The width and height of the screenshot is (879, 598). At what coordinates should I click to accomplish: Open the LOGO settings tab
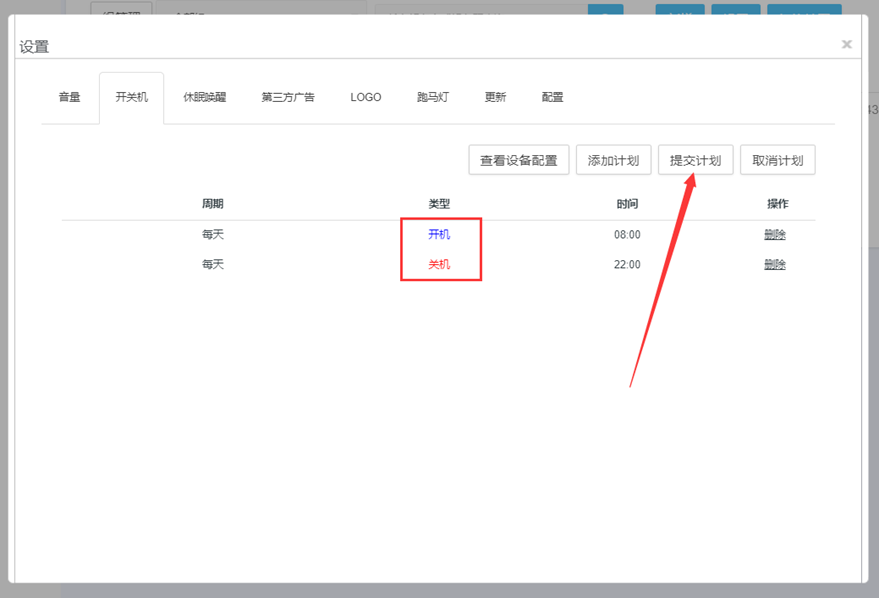click(365, 98)
